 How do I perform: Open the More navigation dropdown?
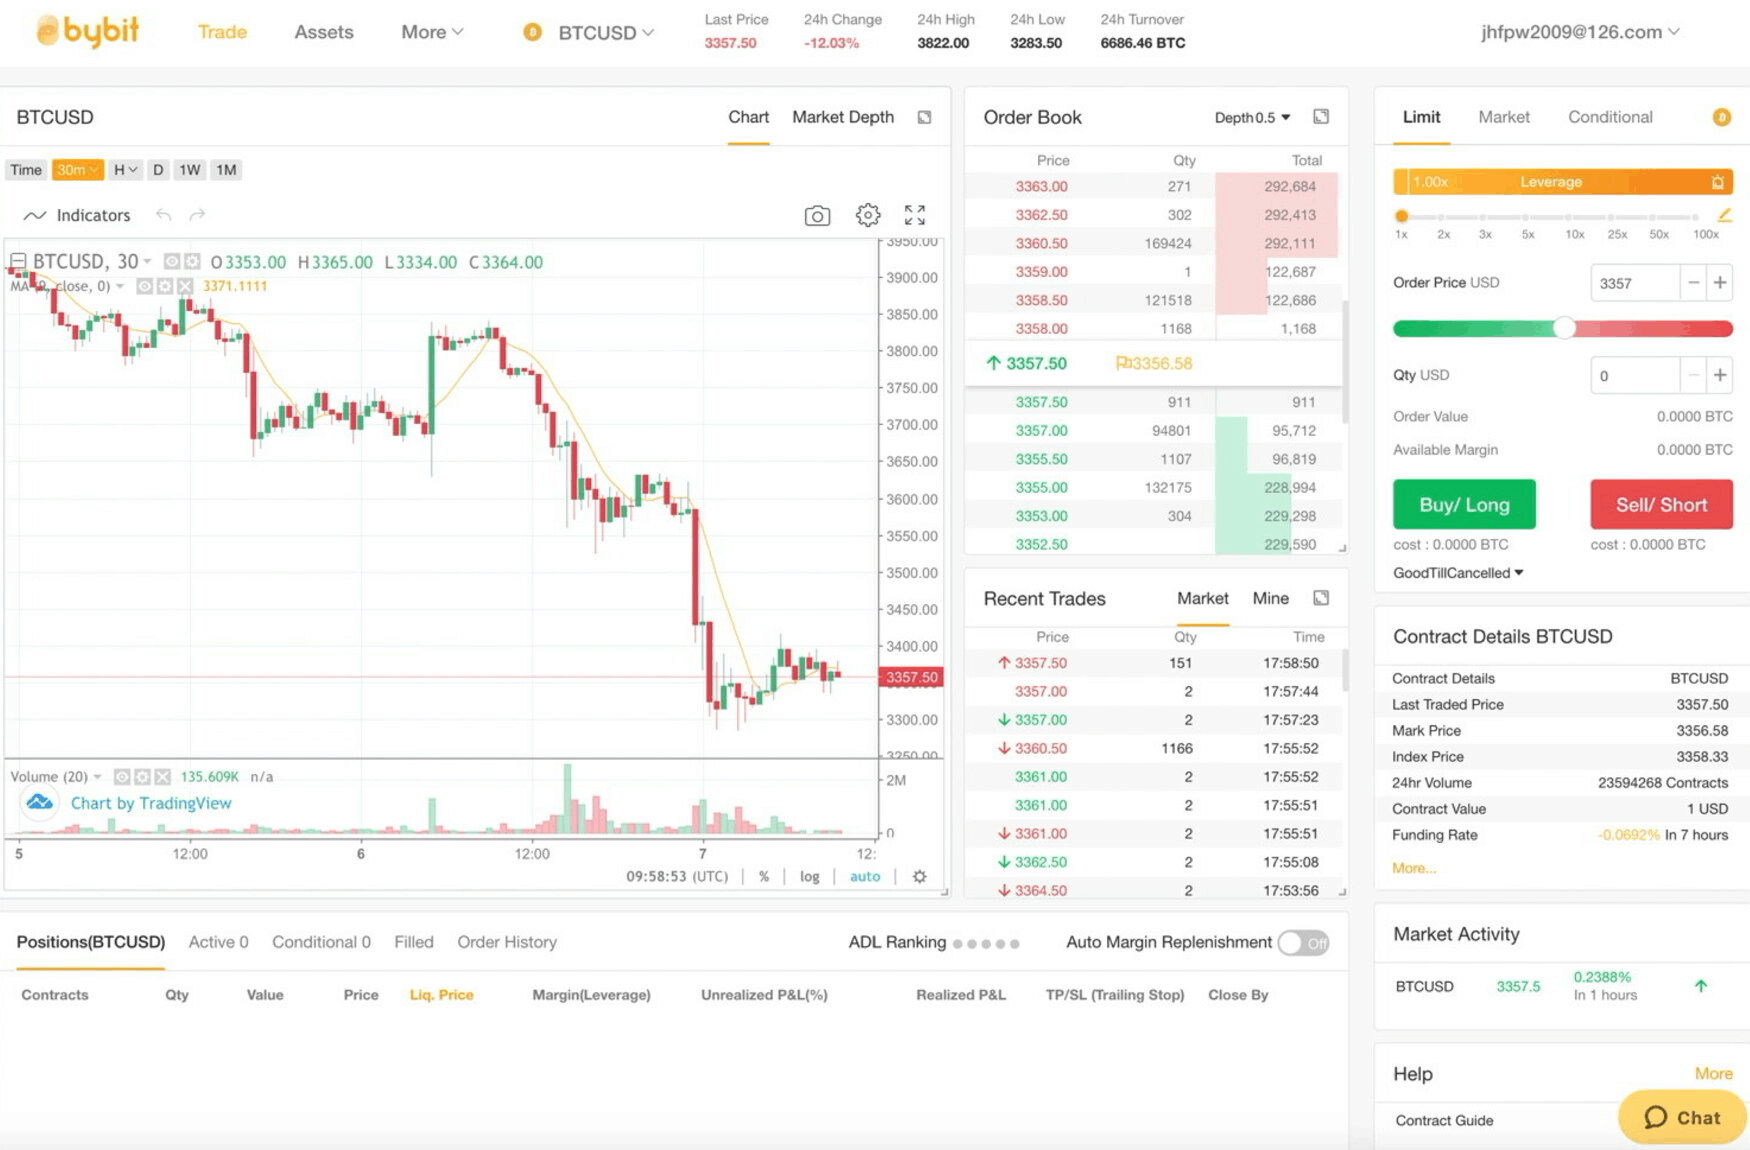432,32
